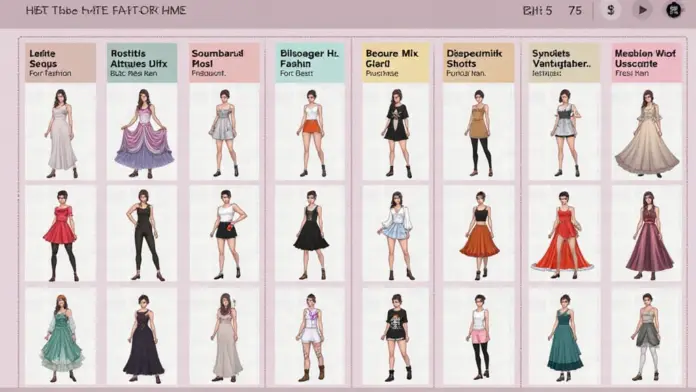This screenshot has width=696, height=392.
Task: Open the Bilsoager Fashin teal header
Action: coord(310,63)
